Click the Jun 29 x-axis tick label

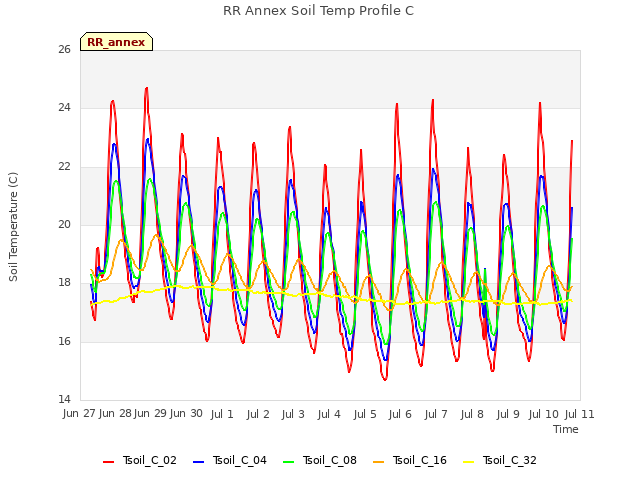point(150,414)
